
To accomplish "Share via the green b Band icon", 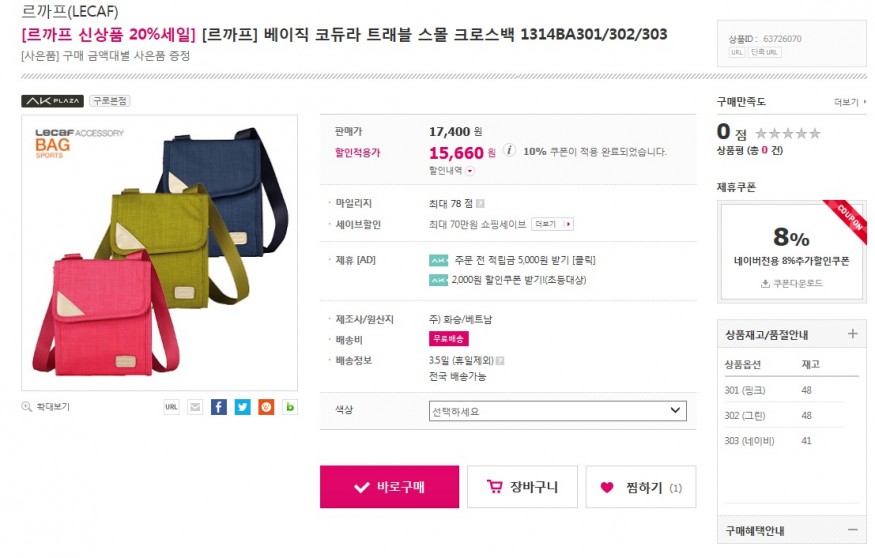I will 290,407.
